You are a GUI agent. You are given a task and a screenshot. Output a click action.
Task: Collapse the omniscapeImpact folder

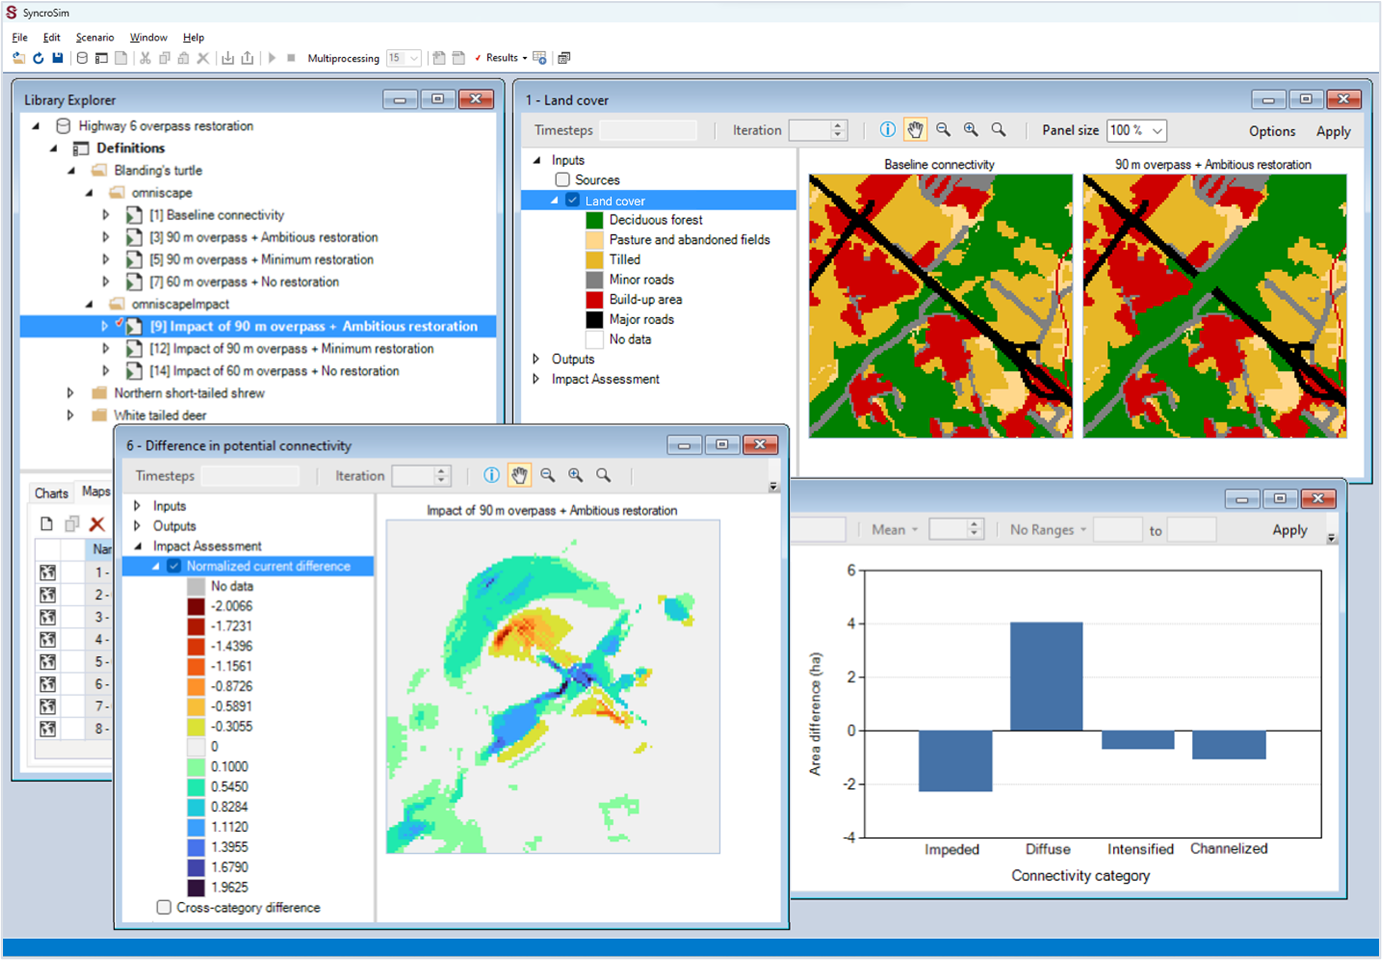click(89, 304)
